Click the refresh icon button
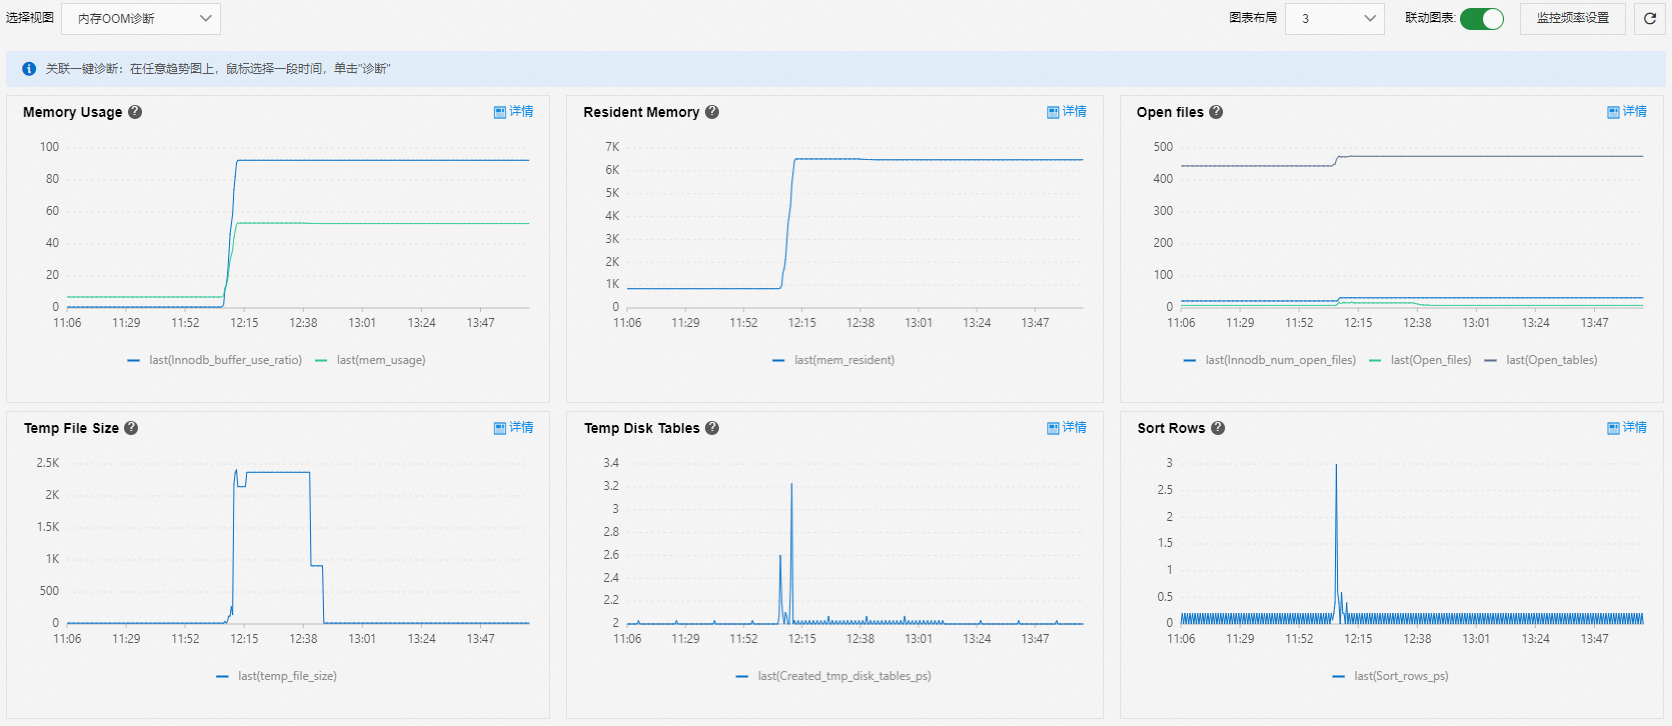1672x726 pixels. coord(1650,18)
